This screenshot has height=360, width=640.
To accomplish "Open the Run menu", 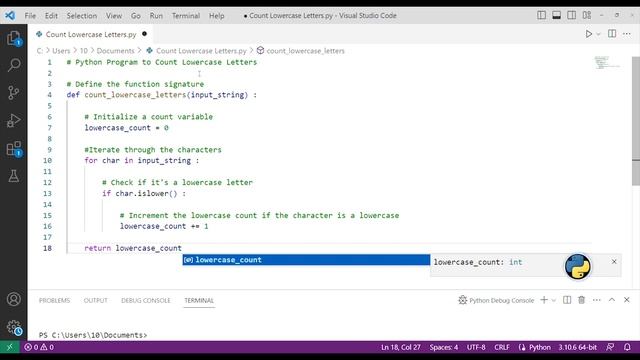I will [156, 16].
